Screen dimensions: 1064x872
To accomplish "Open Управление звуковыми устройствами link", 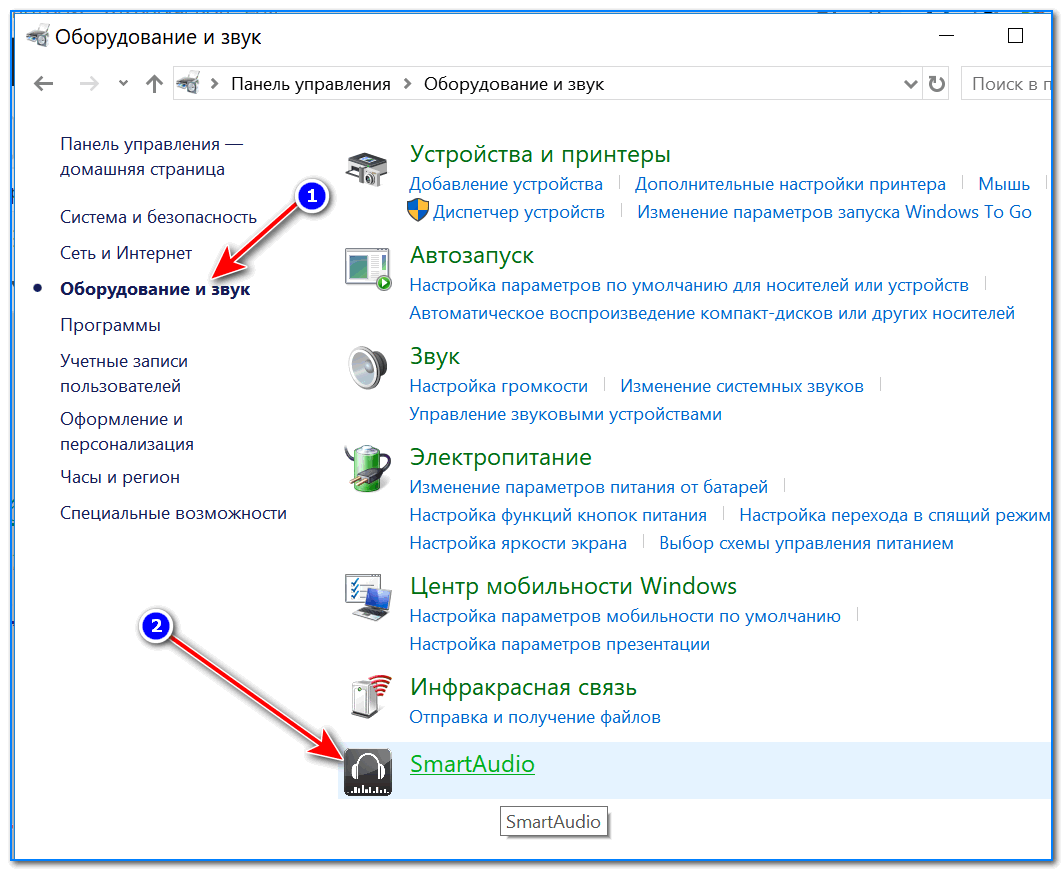I will [565, 414].
